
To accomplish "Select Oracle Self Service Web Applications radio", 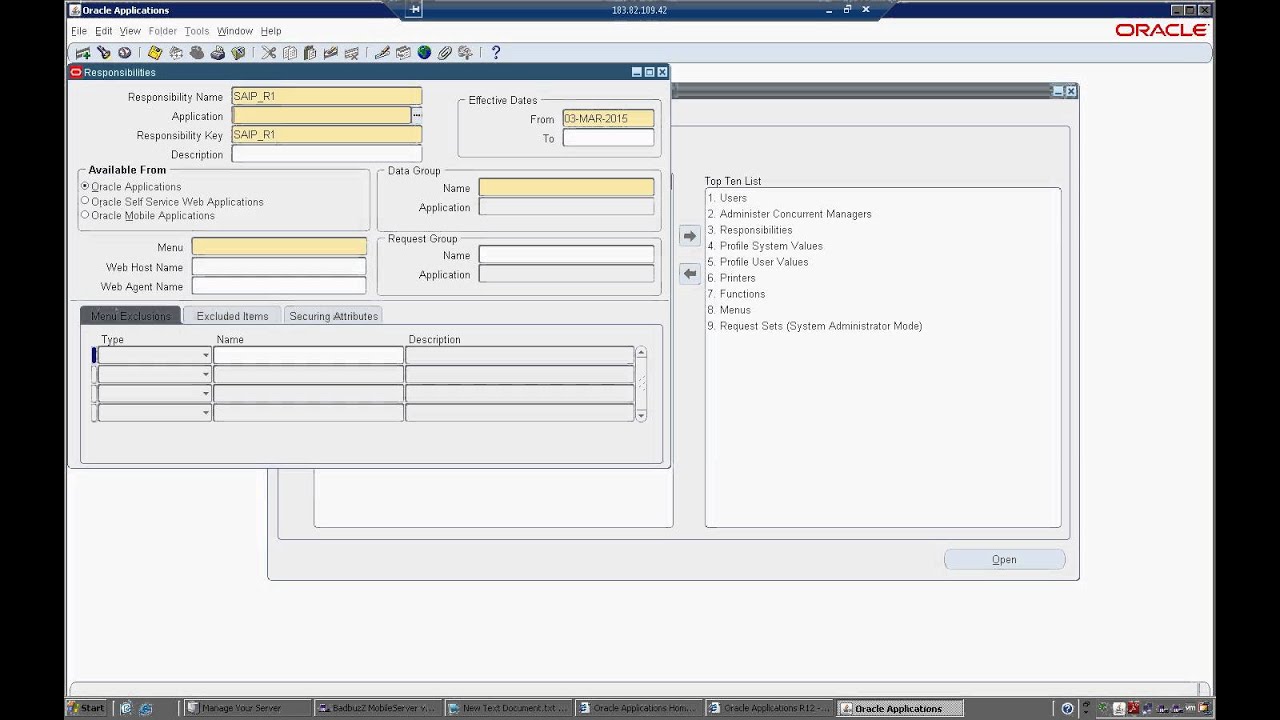I will tap(85, 201).
